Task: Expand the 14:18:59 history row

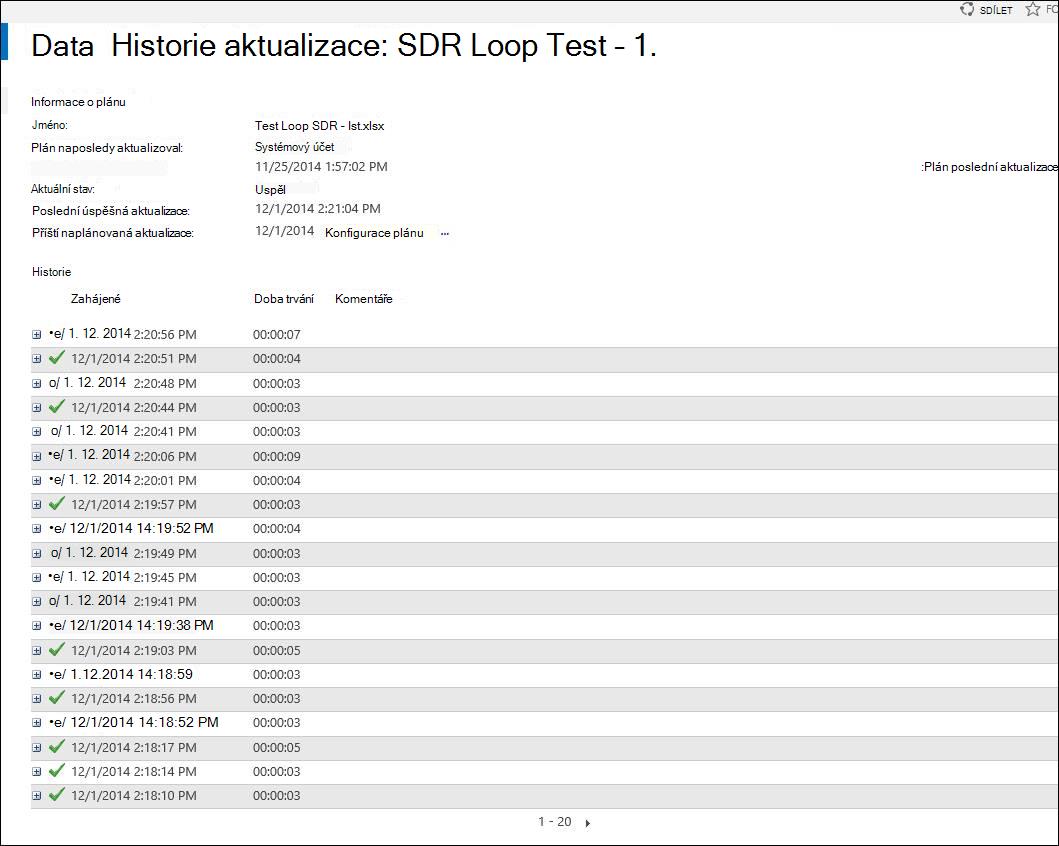Action: pyautogui.click(x=36, y=675)
